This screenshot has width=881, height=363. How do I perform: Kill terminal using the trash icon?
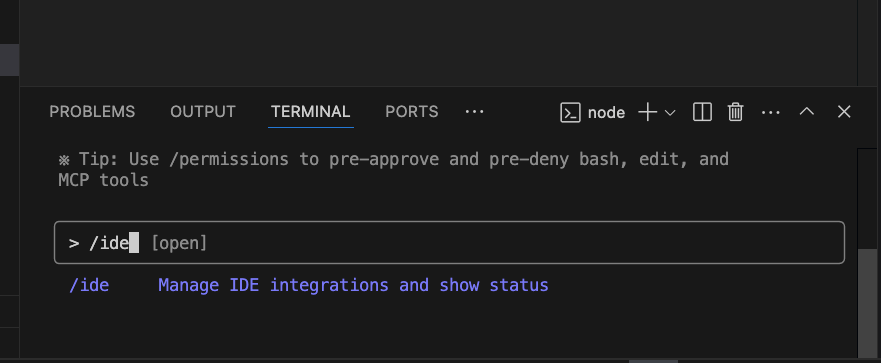coord(735,112)
